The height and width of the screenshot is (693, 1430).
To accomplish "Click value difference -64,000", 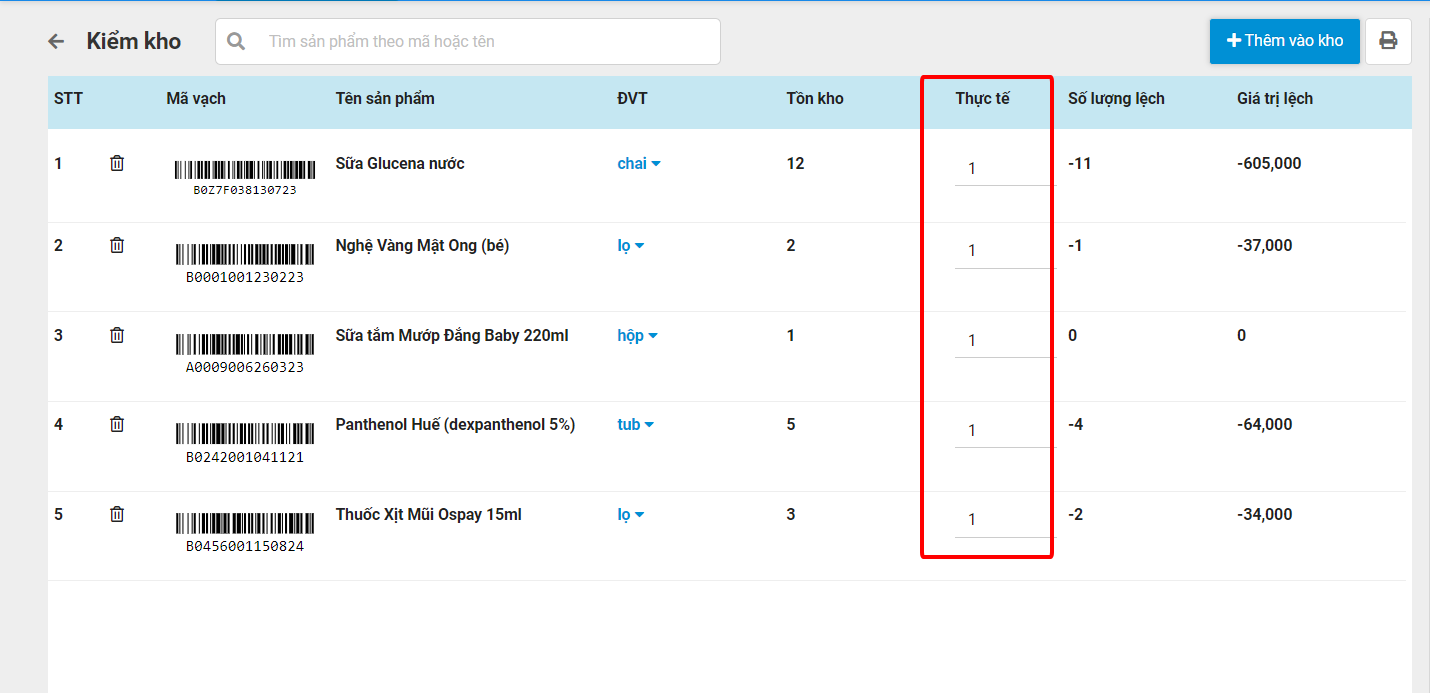I will (1265, 424).
